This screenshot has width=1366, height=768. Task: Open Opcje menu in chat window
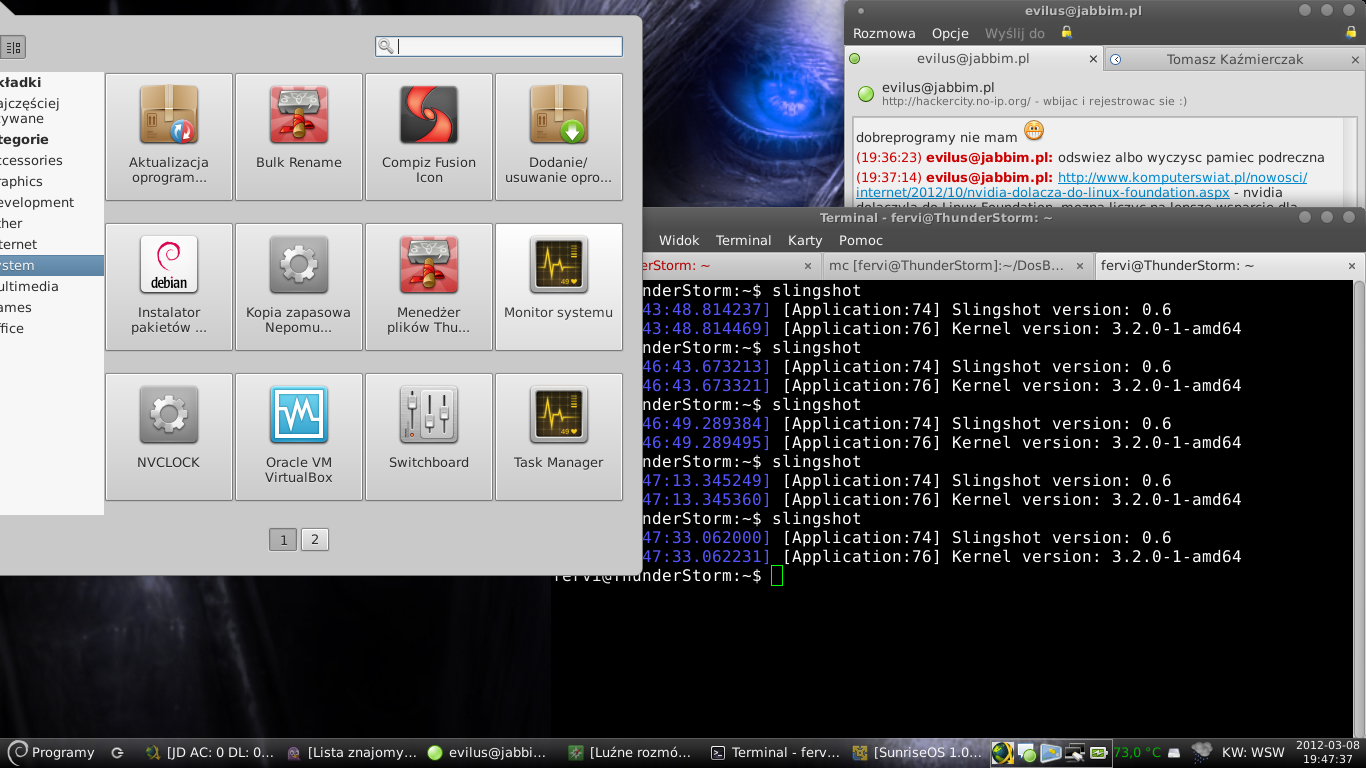(950, 33)
